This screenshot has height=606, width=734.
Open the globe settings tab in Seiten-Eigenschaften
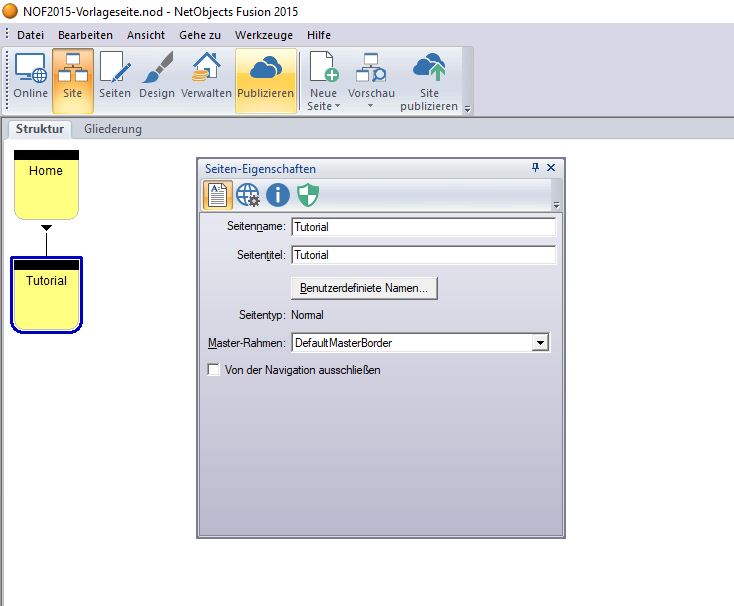point(248,195)
